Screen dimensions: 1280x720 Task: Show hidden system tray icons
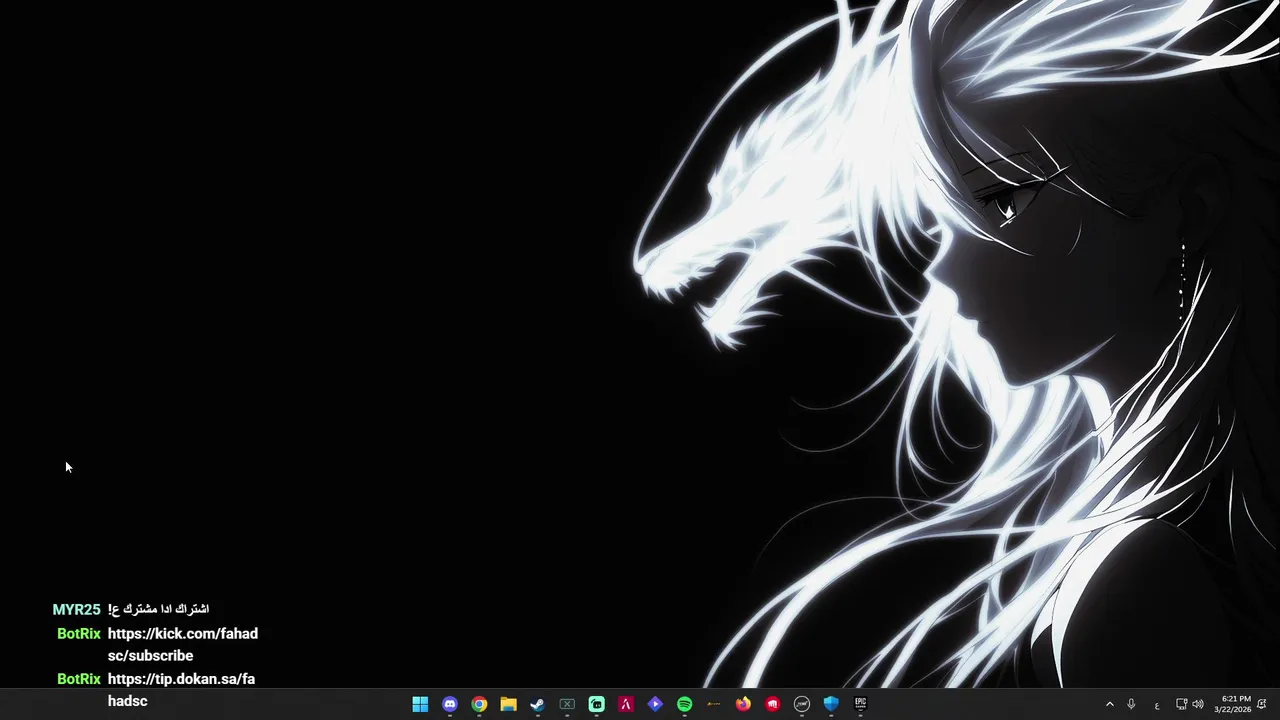tap(1109, 705)
